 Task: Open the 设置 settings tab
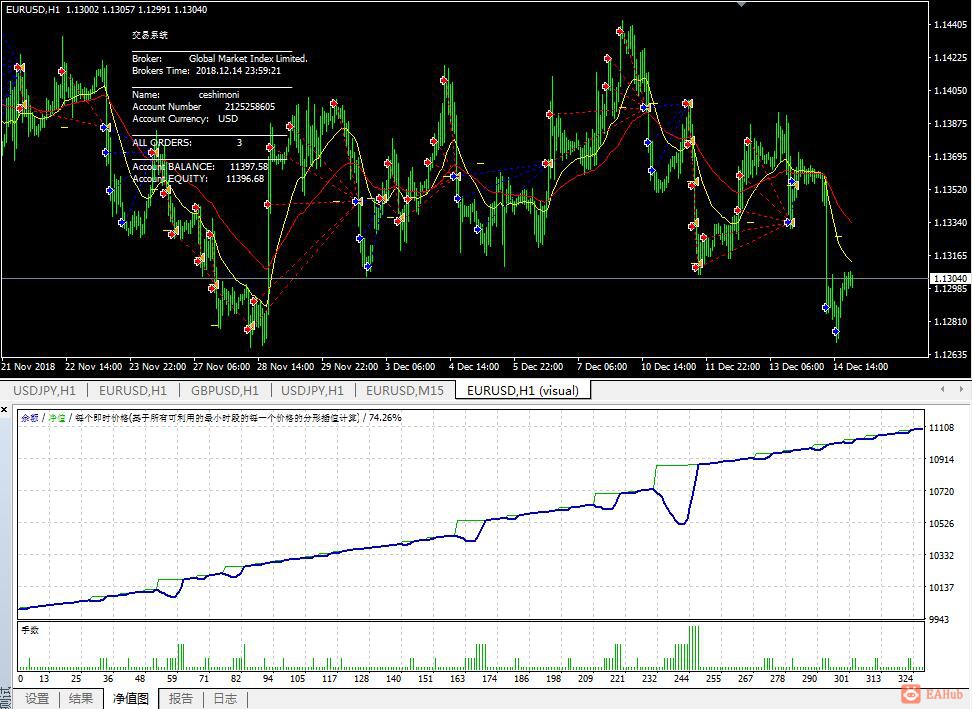37,698
